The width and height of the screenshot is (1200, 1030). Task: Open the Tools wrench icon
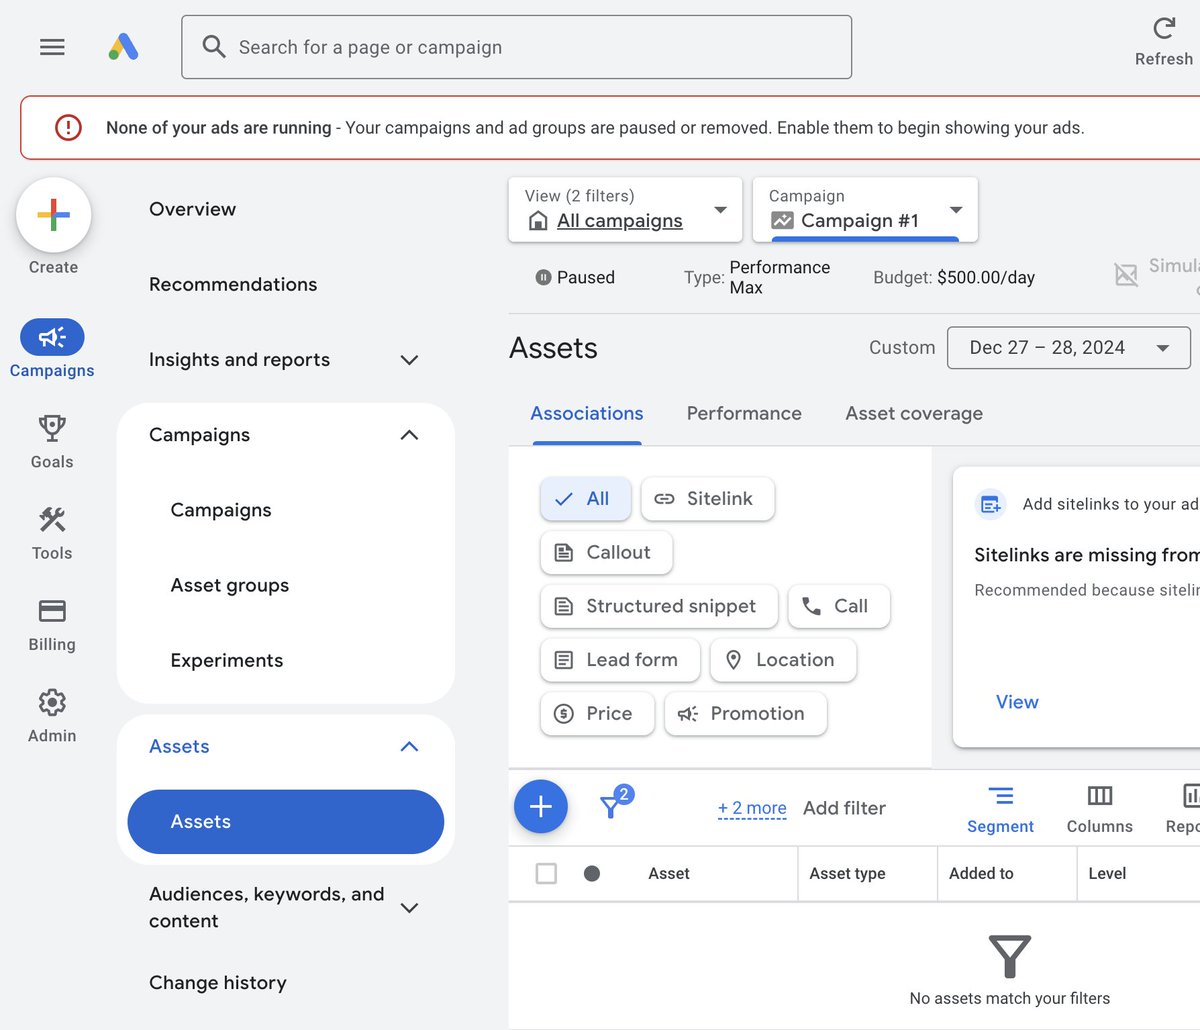click(52, 520)
